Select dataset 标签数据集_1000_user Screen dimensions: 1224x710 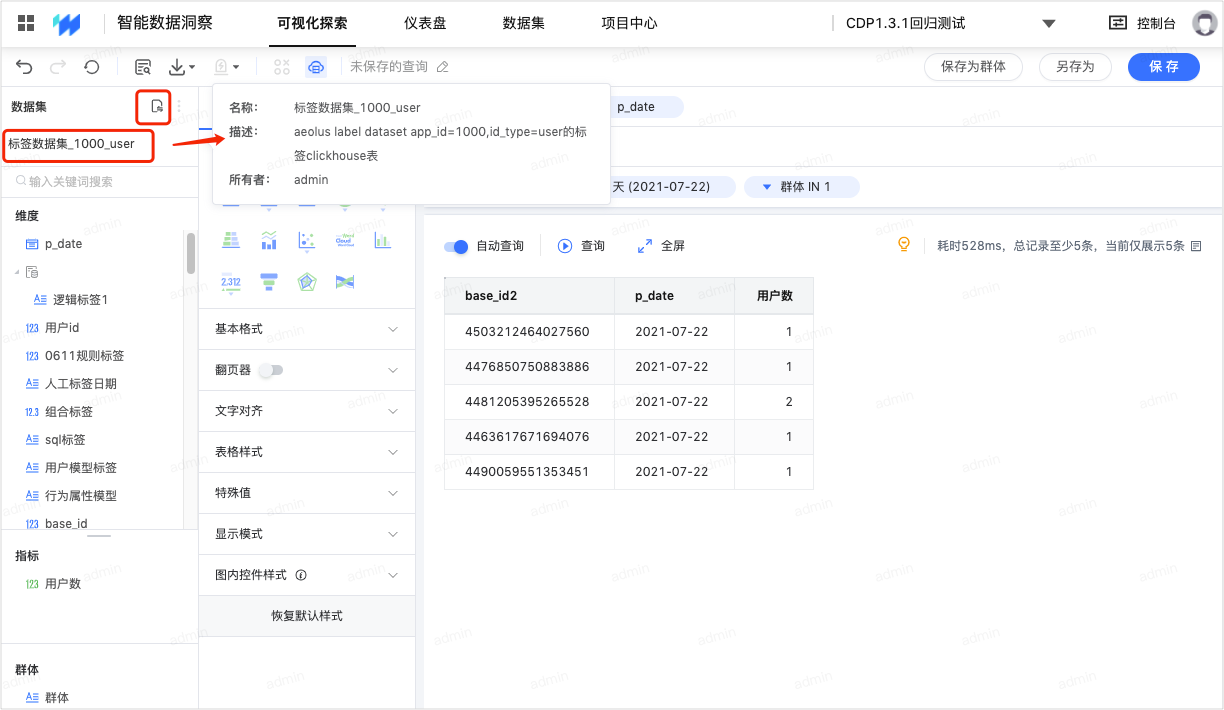tap(71, 144)
